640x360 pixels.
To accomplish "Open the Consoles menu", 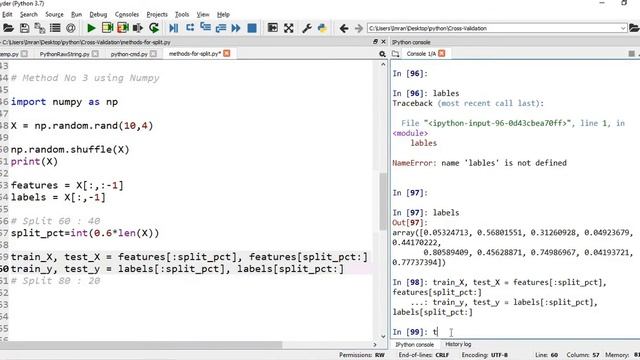I will click(127, 14).
